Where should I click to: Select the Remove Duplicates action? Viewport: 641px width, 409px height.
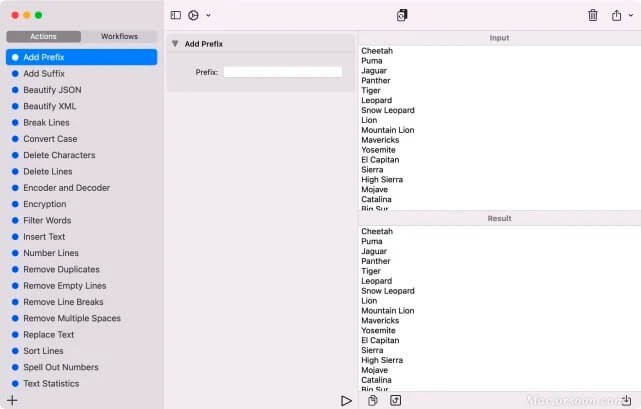(x=81, y=270)
